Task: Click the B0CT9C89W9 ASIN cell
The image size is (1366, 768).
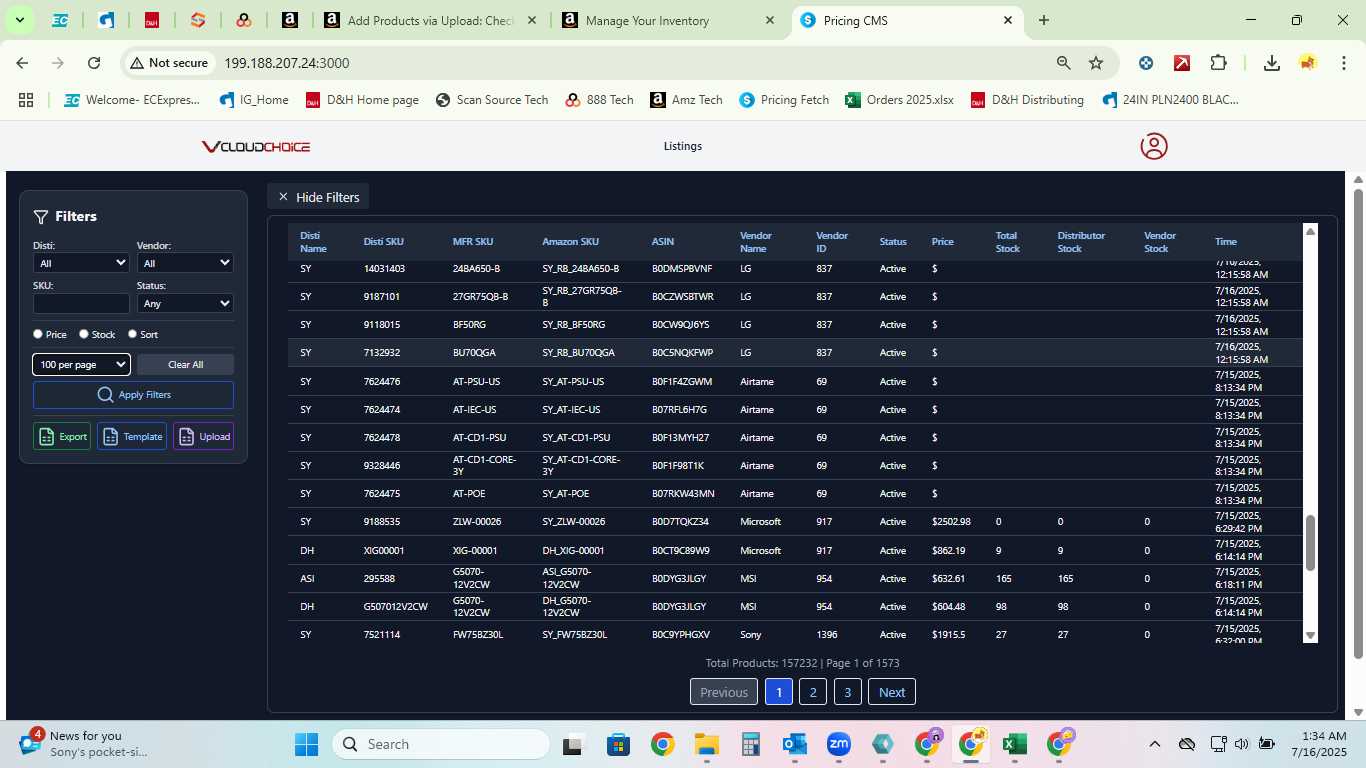Action: [680, 550]
